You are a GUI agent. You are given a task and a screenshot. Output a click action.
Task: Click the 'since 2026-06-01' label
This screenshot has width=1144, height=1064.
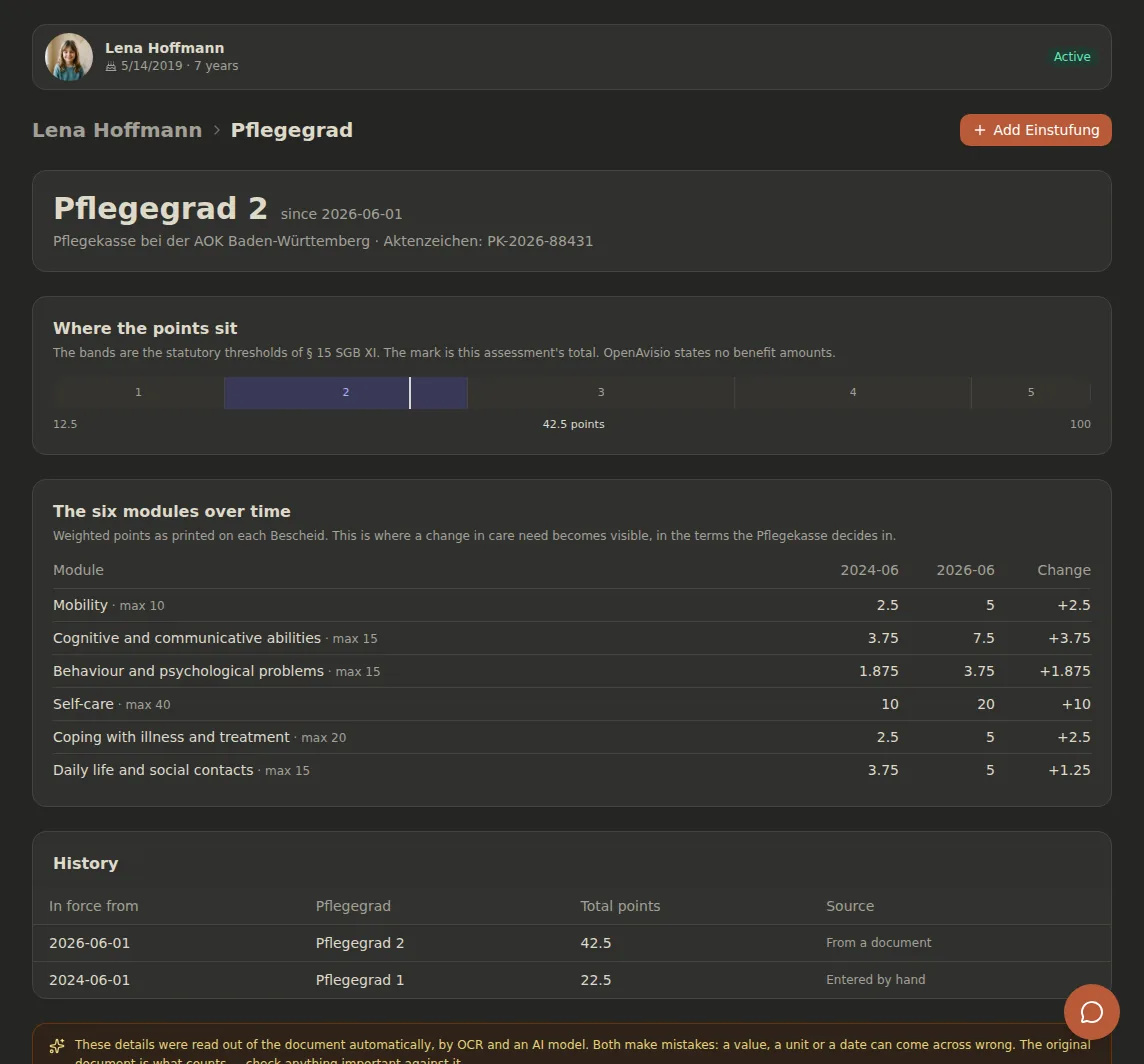(341, 214)
